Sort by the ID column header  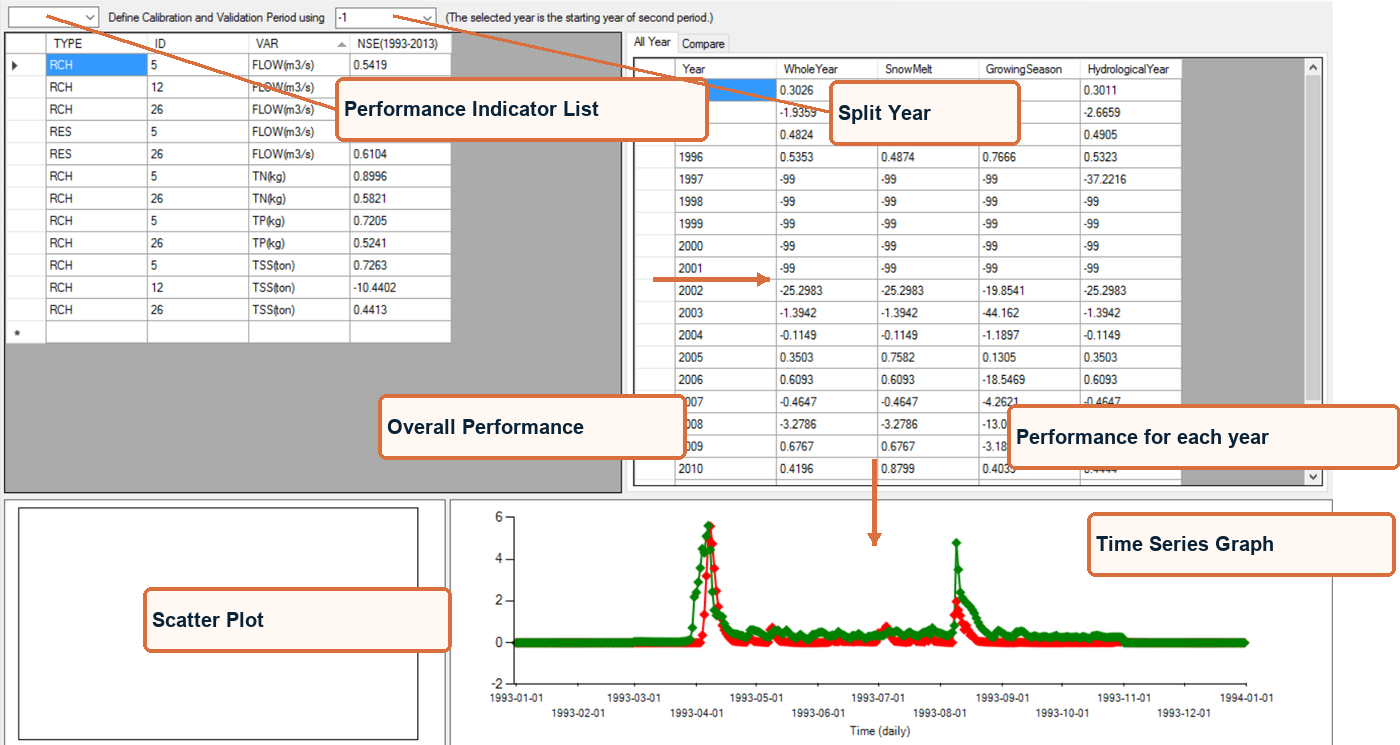(198, 44)
